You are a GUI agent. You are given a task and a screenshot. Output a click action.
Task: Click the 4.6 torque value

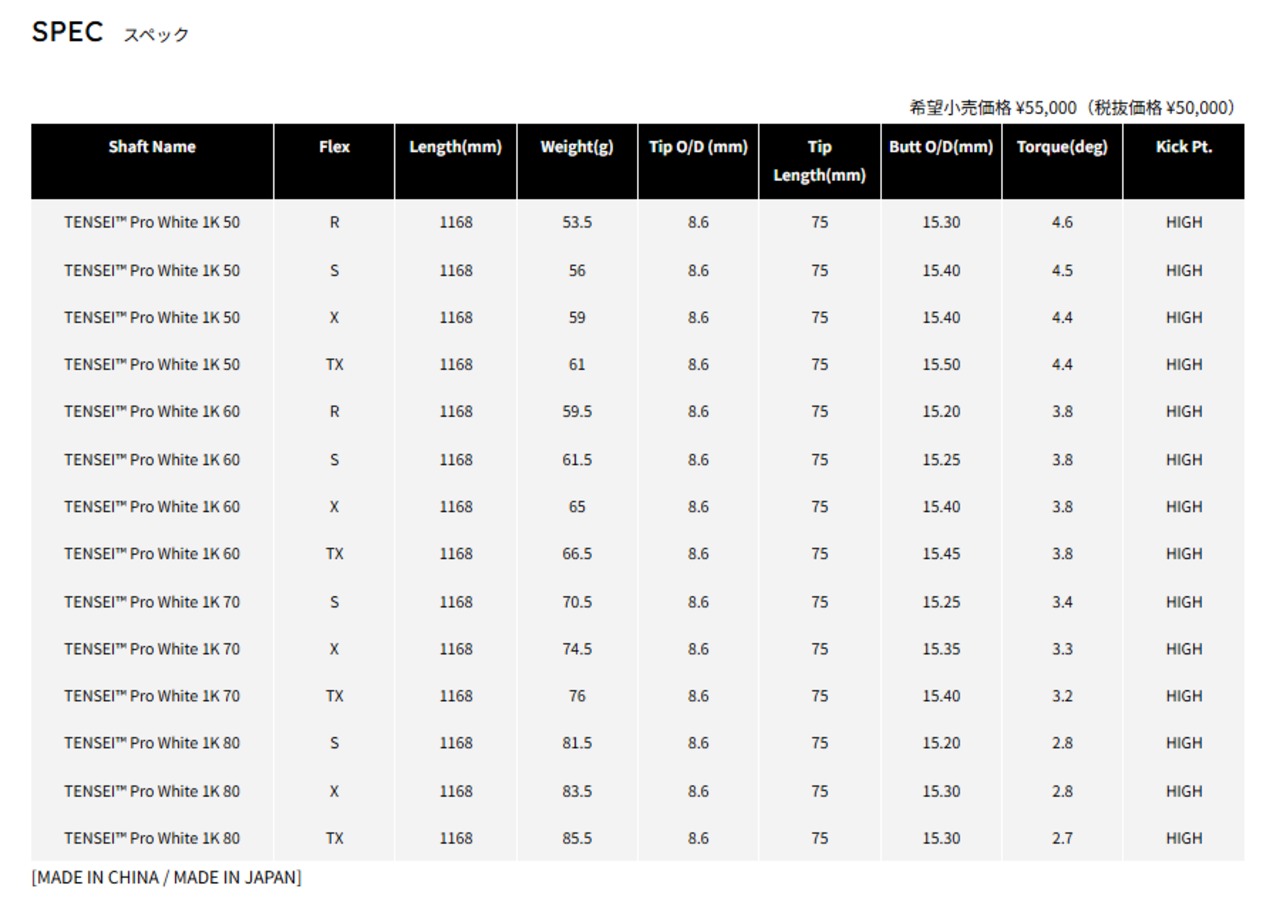click(1062, 222)
